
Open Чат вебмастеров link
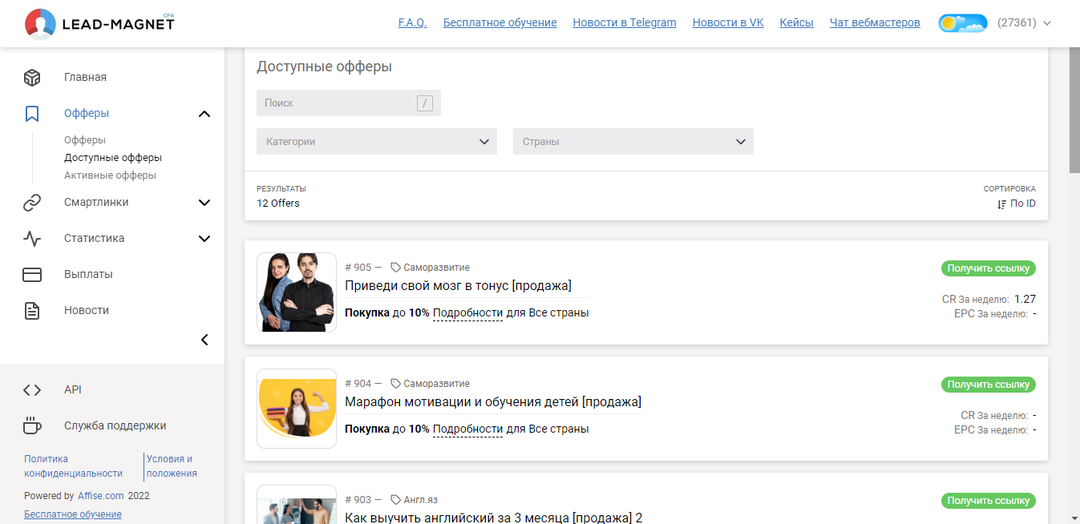(x=874, y=23)
